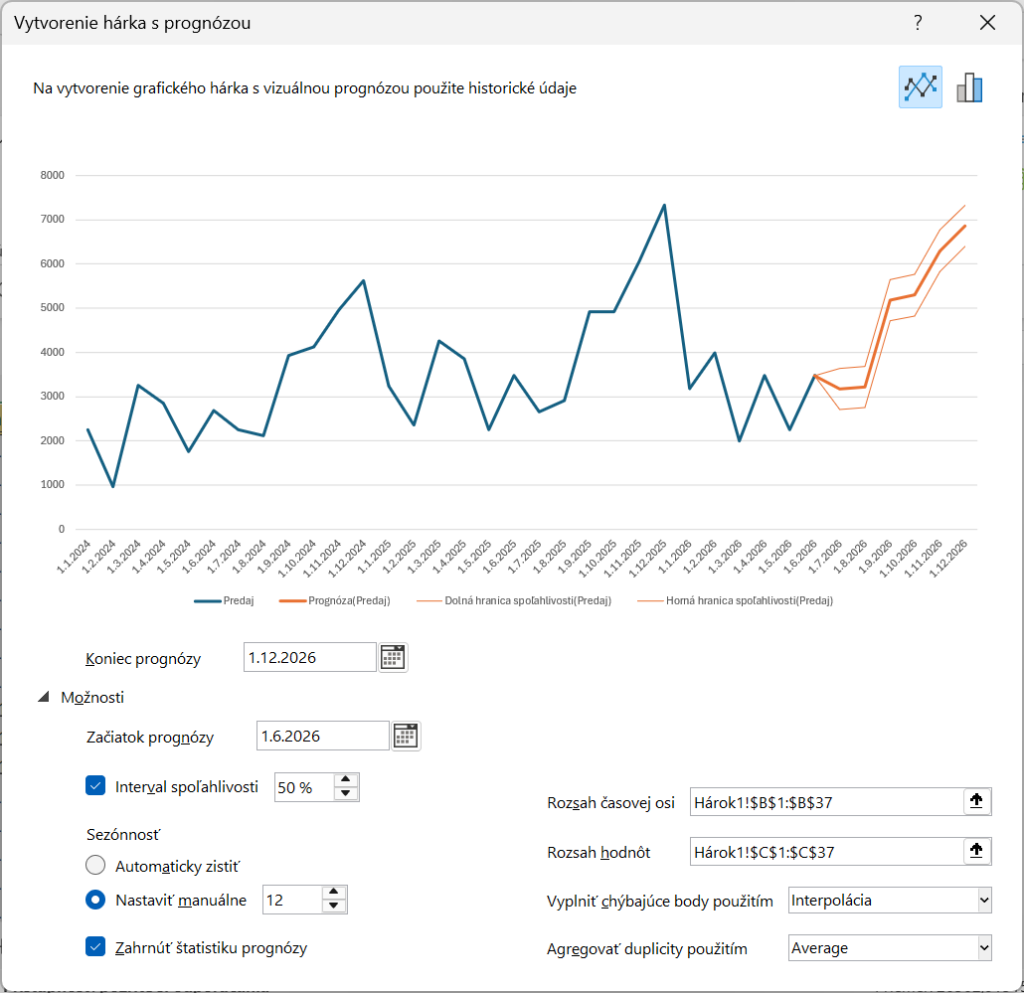Image resolution: width=1024 pixels, height=993 pixels.
Task: Select the Nastaviť manuálne radio button
Action: 96,899
